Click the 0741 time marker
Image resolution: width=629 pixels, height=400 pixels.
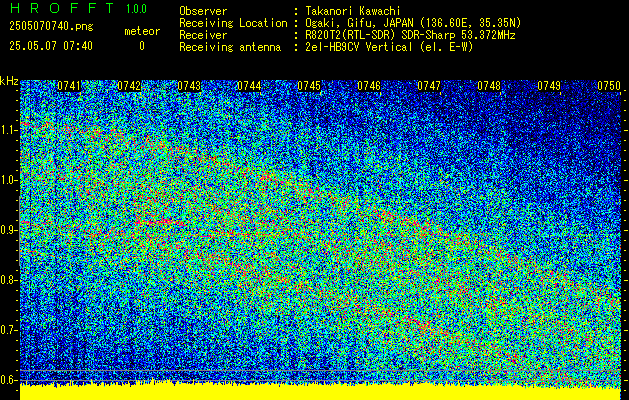(x=69, y=86)
